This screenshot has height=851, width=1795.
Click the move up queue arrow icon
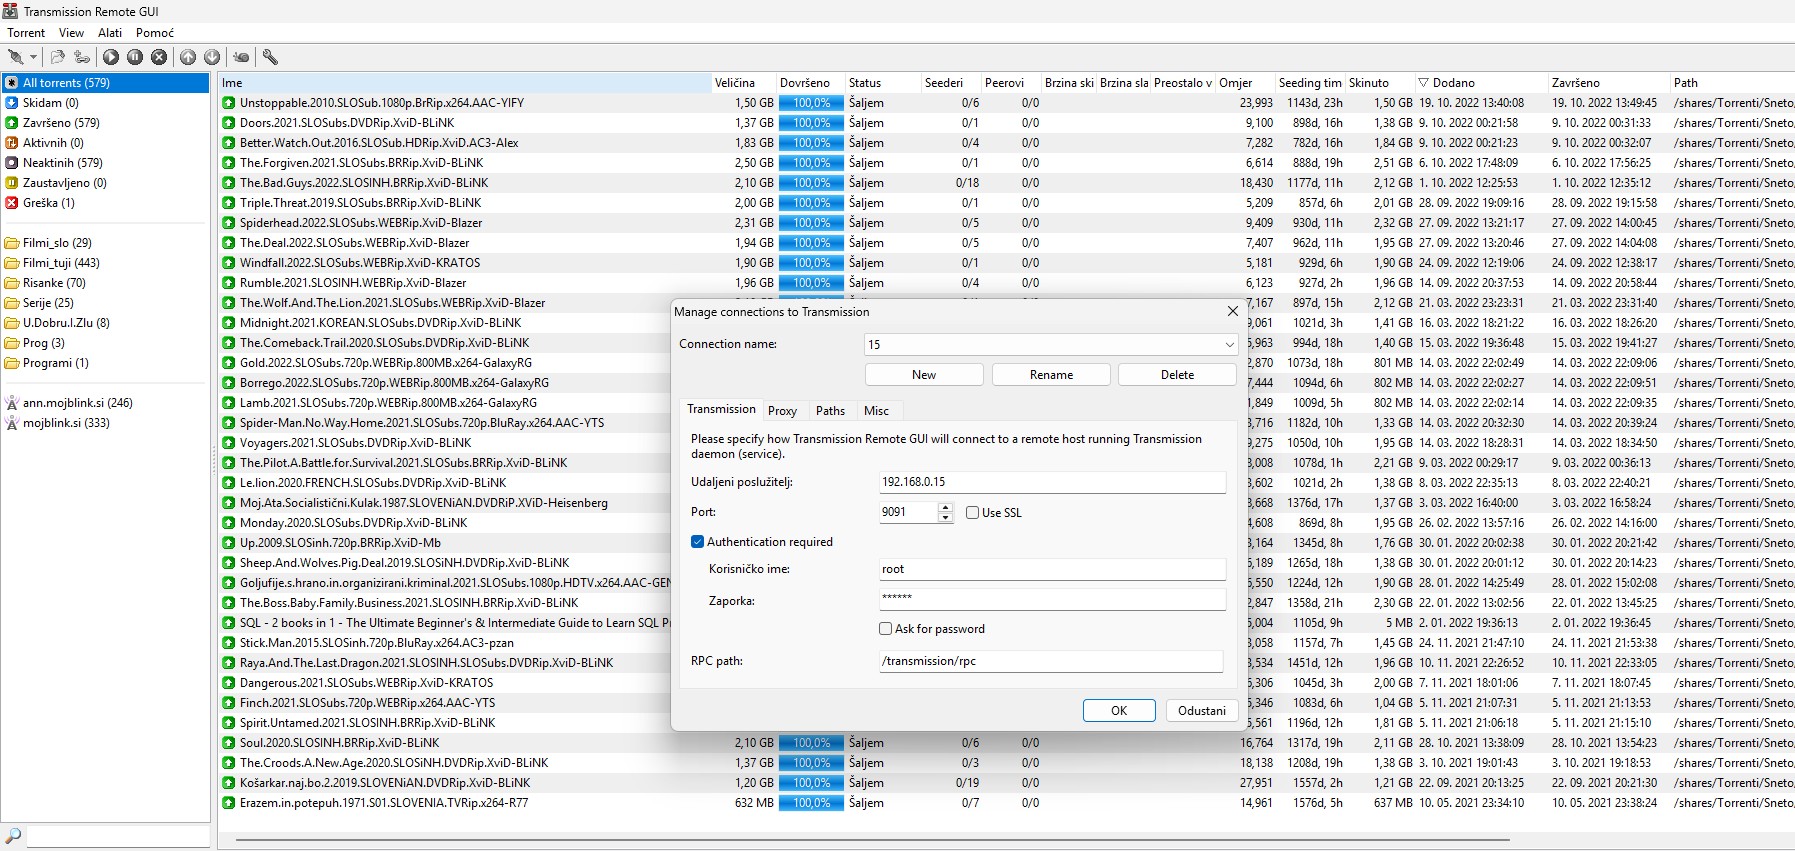pyautogui.click(x=188, y=57)
